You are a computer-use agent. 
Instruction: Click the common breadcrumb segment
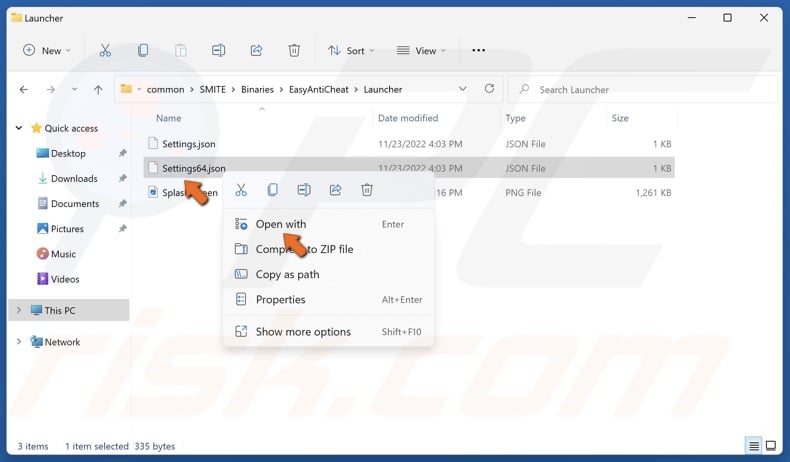pos(165,89)
